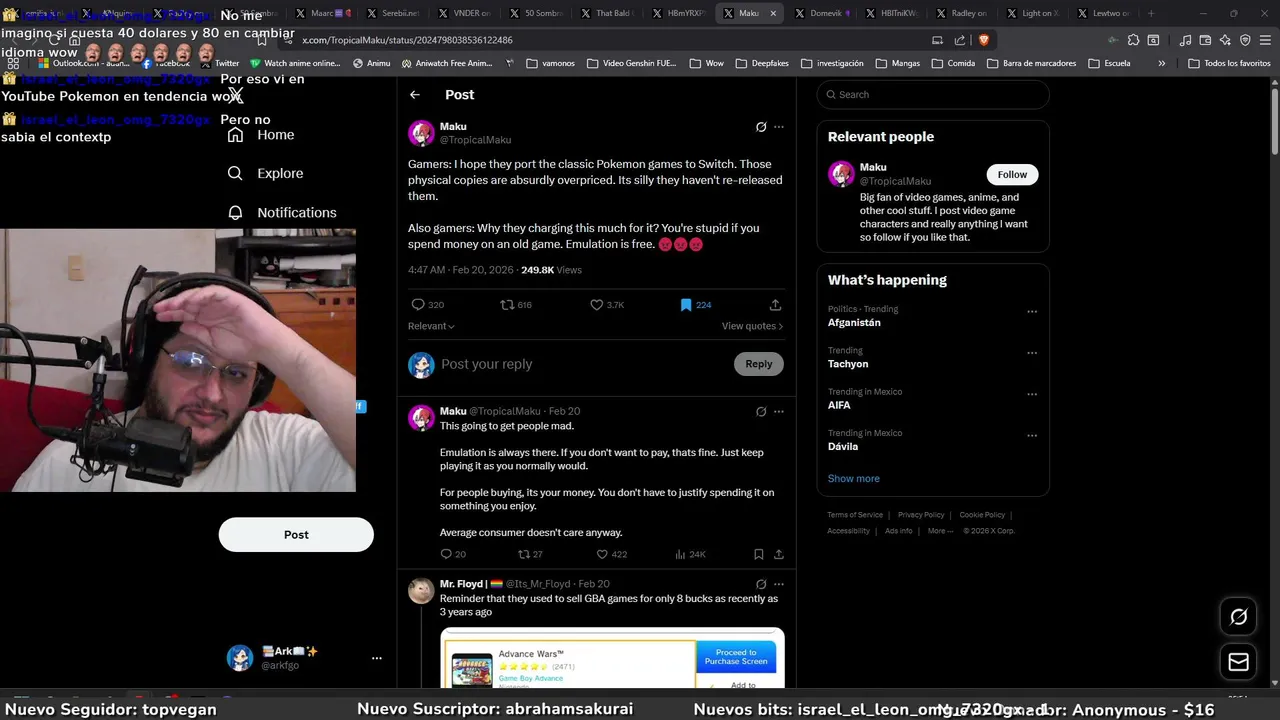Open Grok icon on Maku's Feb 20 reply
Screen dimensions: 1280x720
pyautogui.click(x=761, y=411)
